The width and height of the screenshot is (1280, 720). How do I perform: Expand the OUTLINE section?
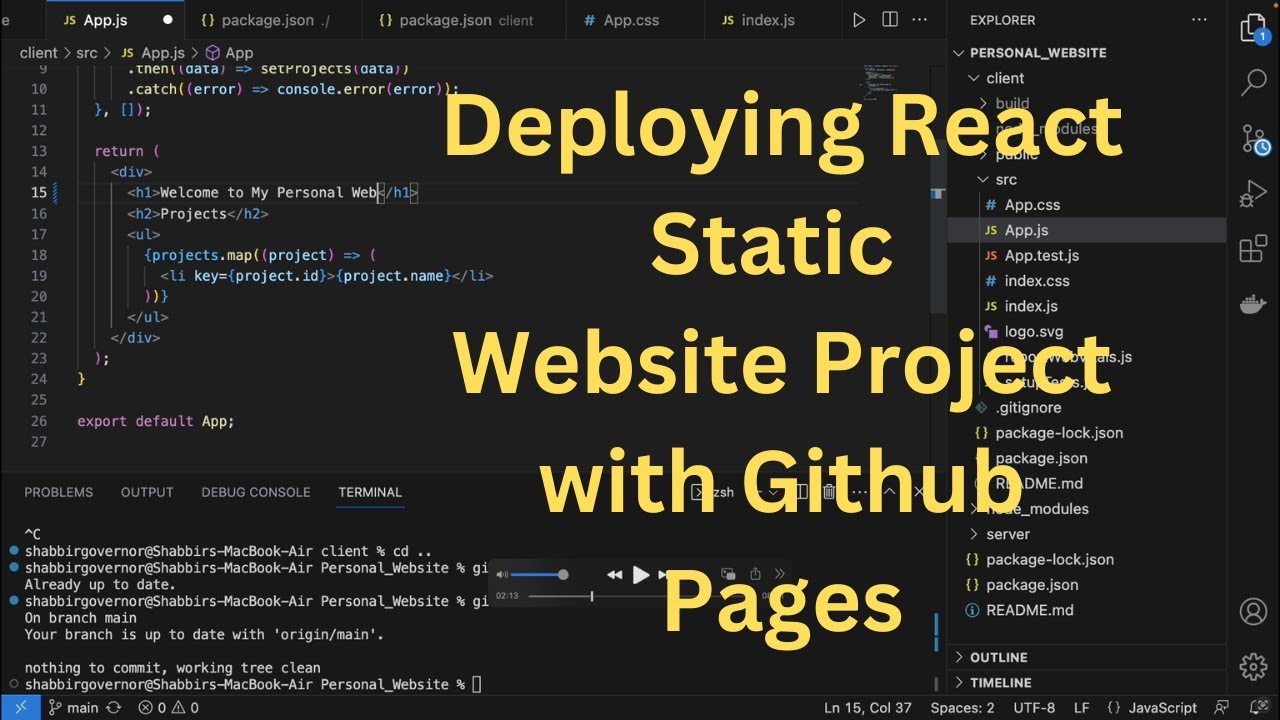coord(1087,657)
